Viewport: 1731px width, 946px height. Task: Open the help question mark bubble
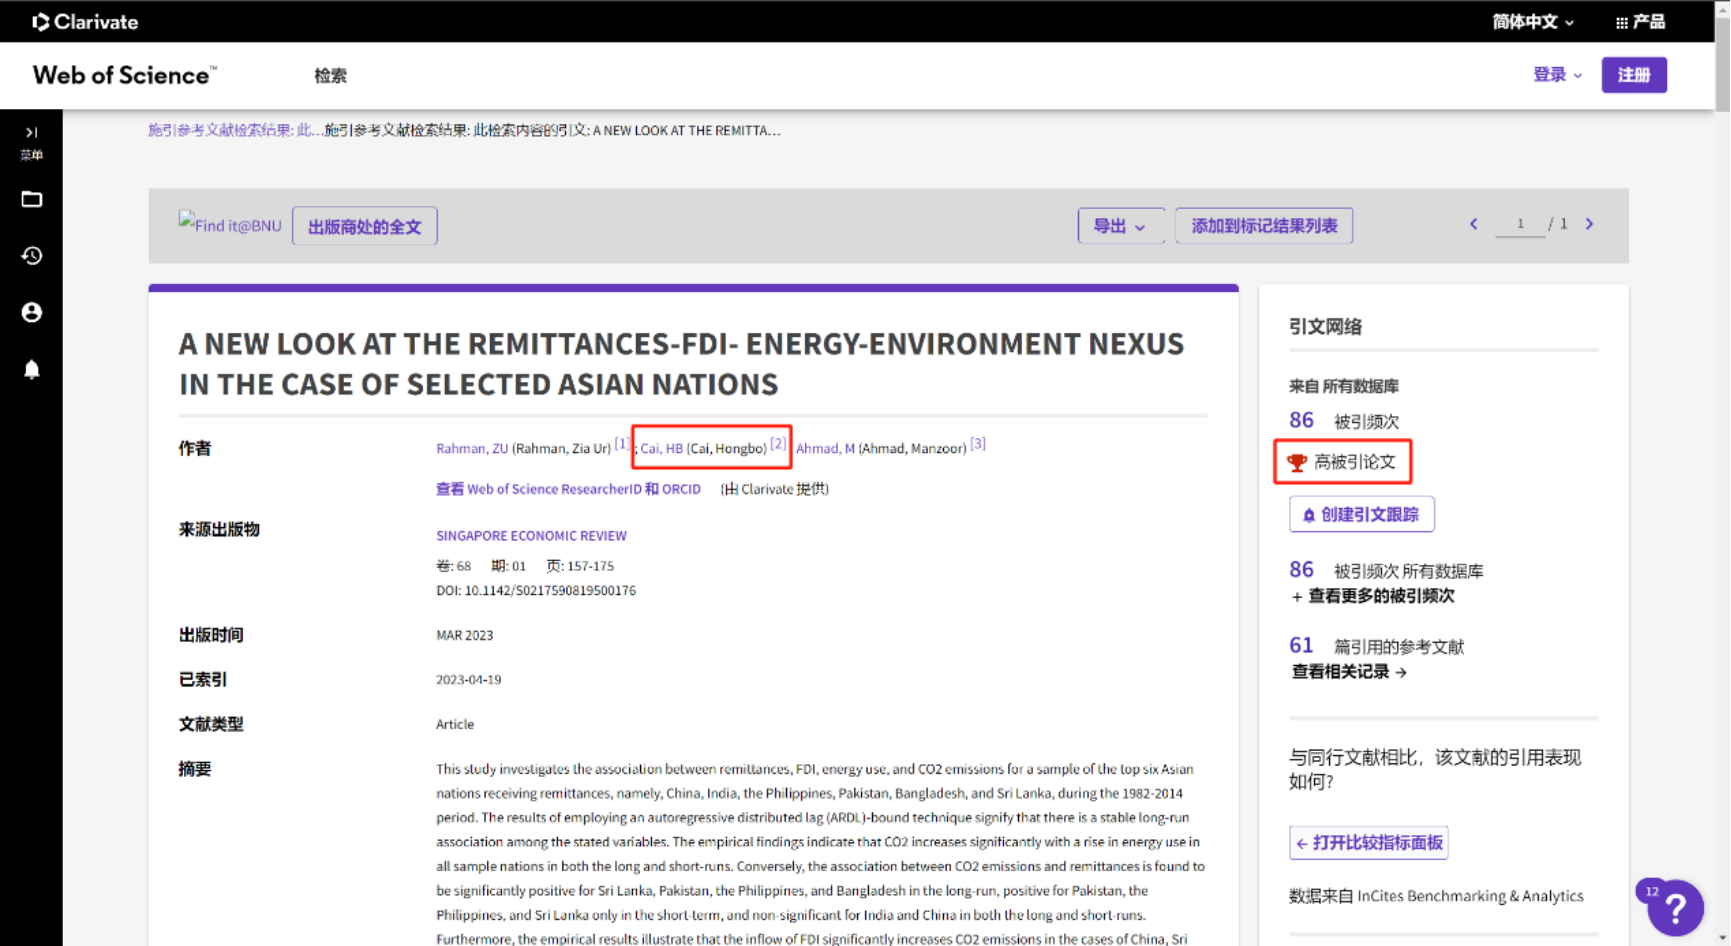(1674, 908)
